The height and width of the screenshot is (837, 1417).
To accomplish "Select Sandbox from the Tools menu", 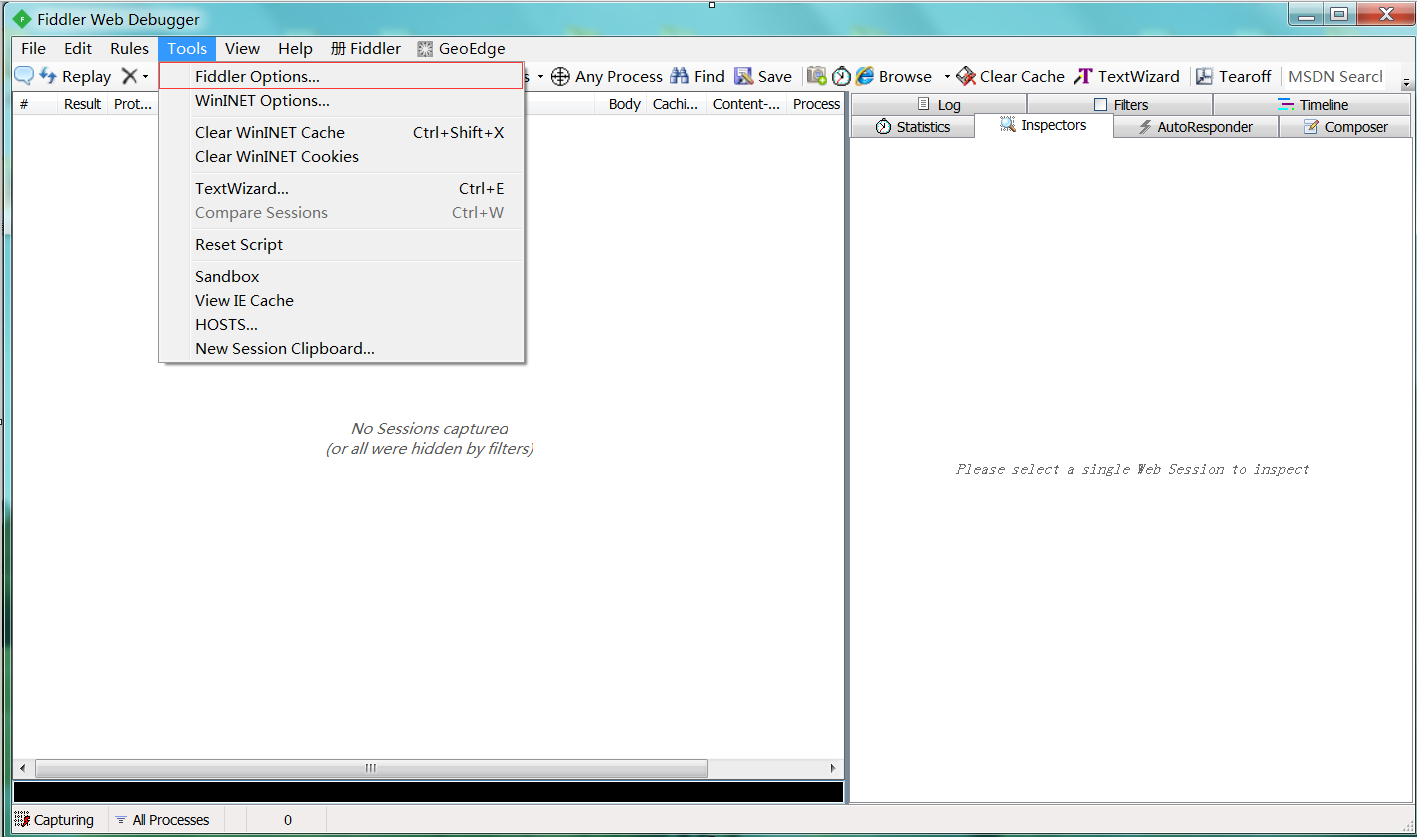I will tap(342, 276).
